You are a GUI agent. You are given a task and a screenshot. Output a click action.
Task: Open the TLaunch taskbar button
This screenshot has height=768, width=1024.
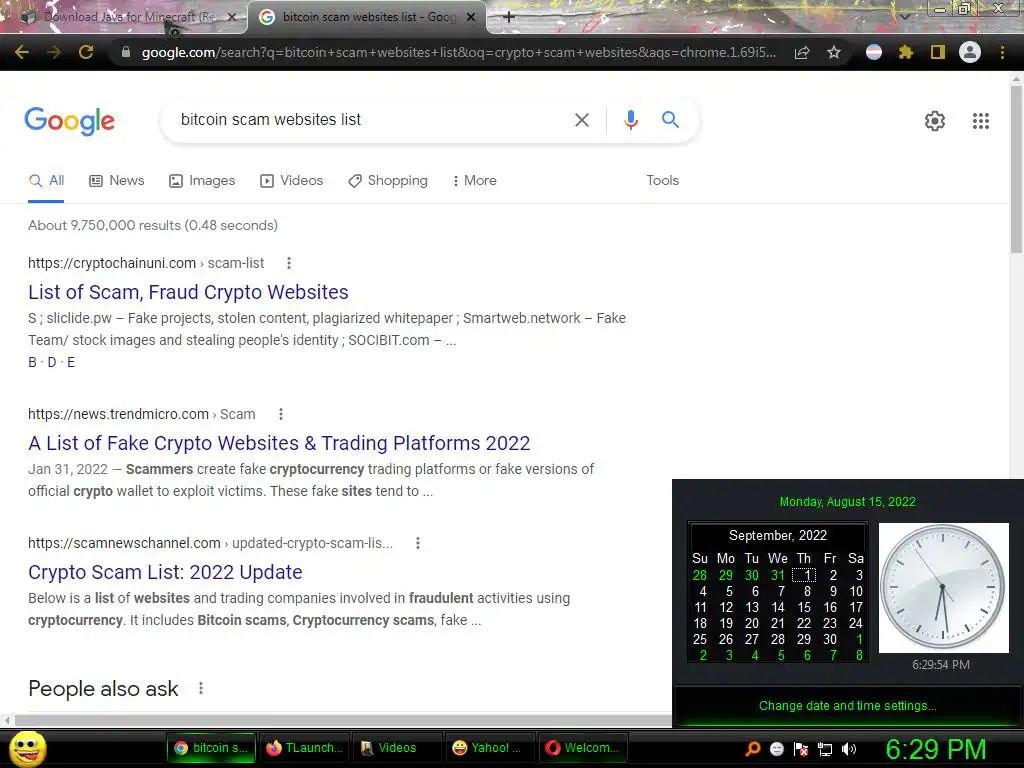pyautogui.click(x=304, y=748)
